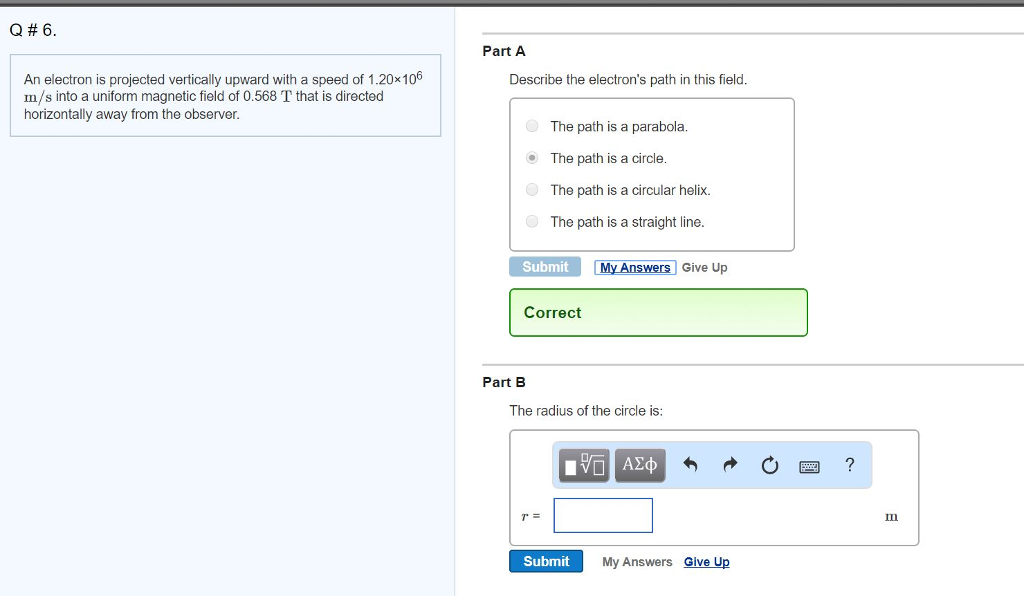Click the redo arrow in equation toolbar
The width and height of the screenshot is (1024, 596).
(729, 464)
